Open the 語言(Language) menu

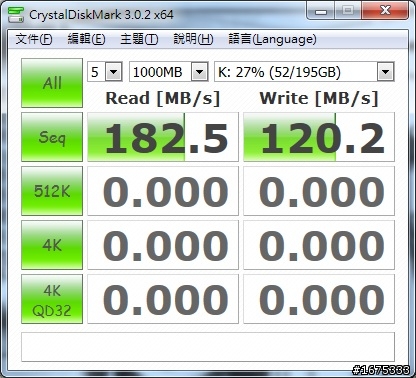[x=272, y=39]
